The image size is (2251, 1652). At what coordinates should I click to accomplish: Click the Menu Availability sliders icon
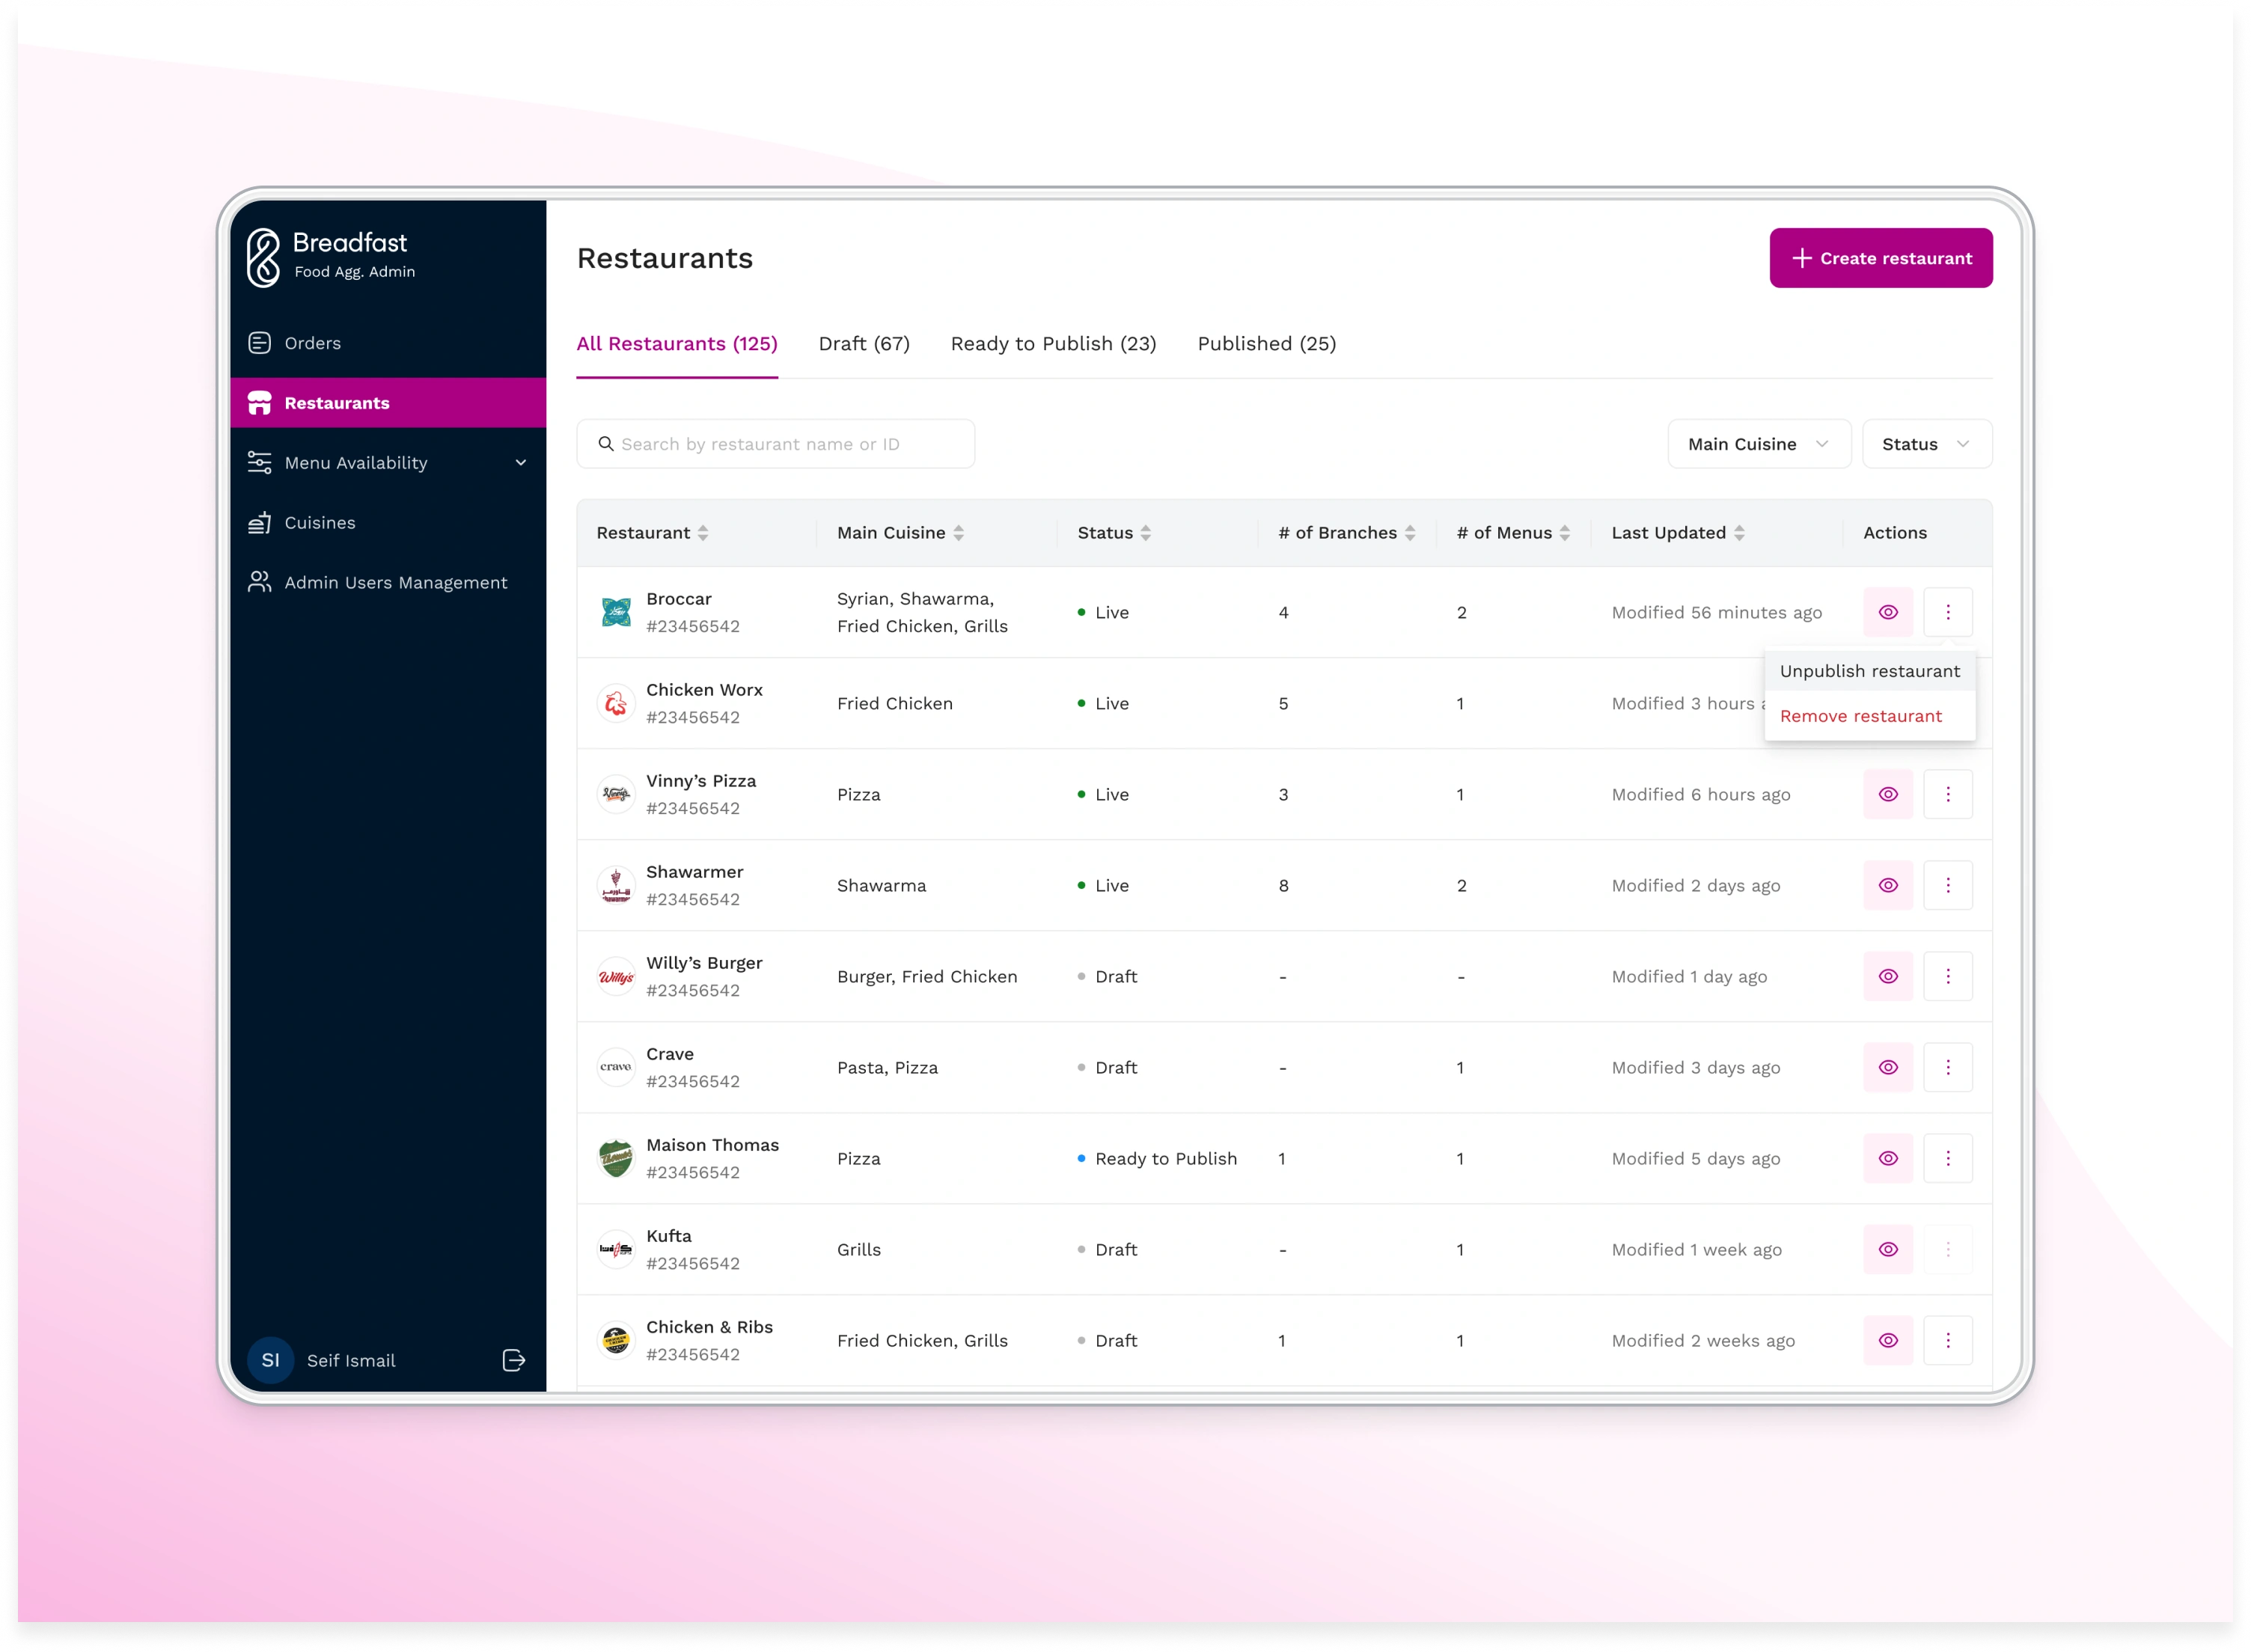[x=259, y=462]
